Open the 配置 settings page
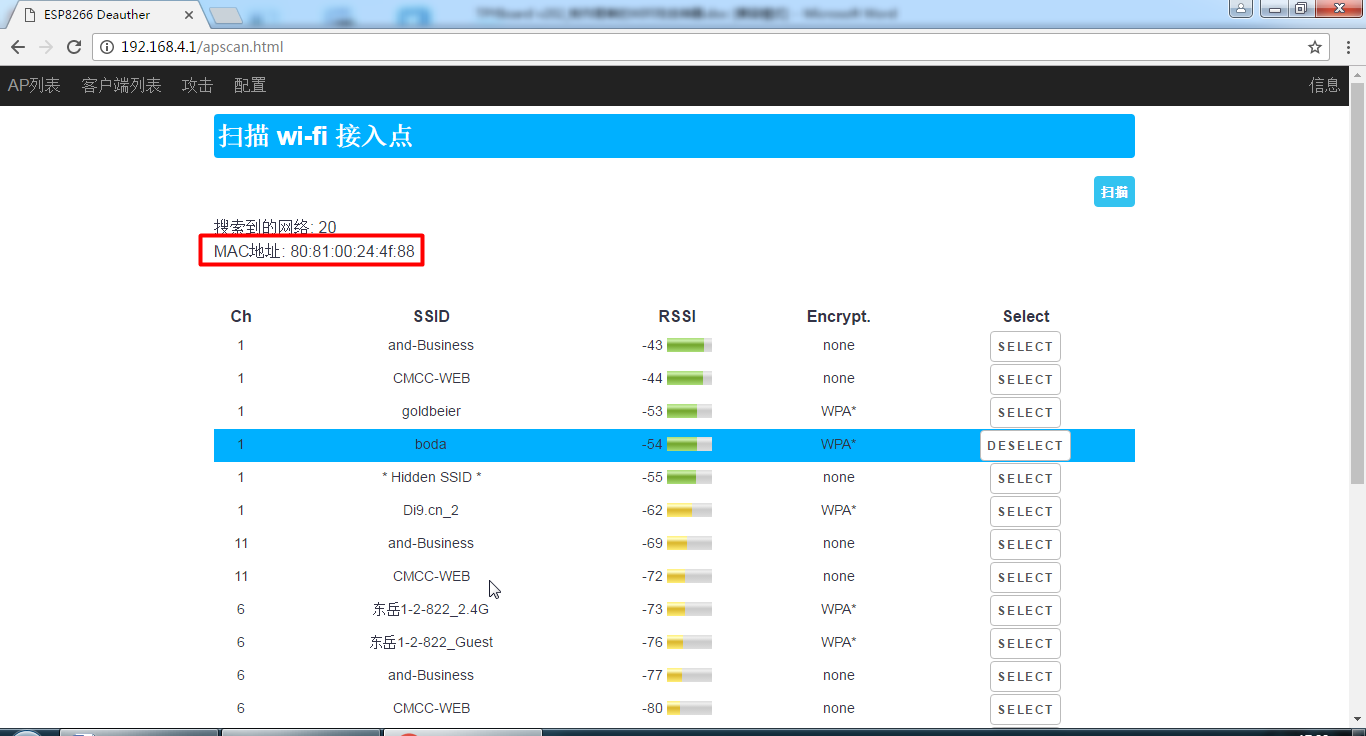 coord(250,86)
